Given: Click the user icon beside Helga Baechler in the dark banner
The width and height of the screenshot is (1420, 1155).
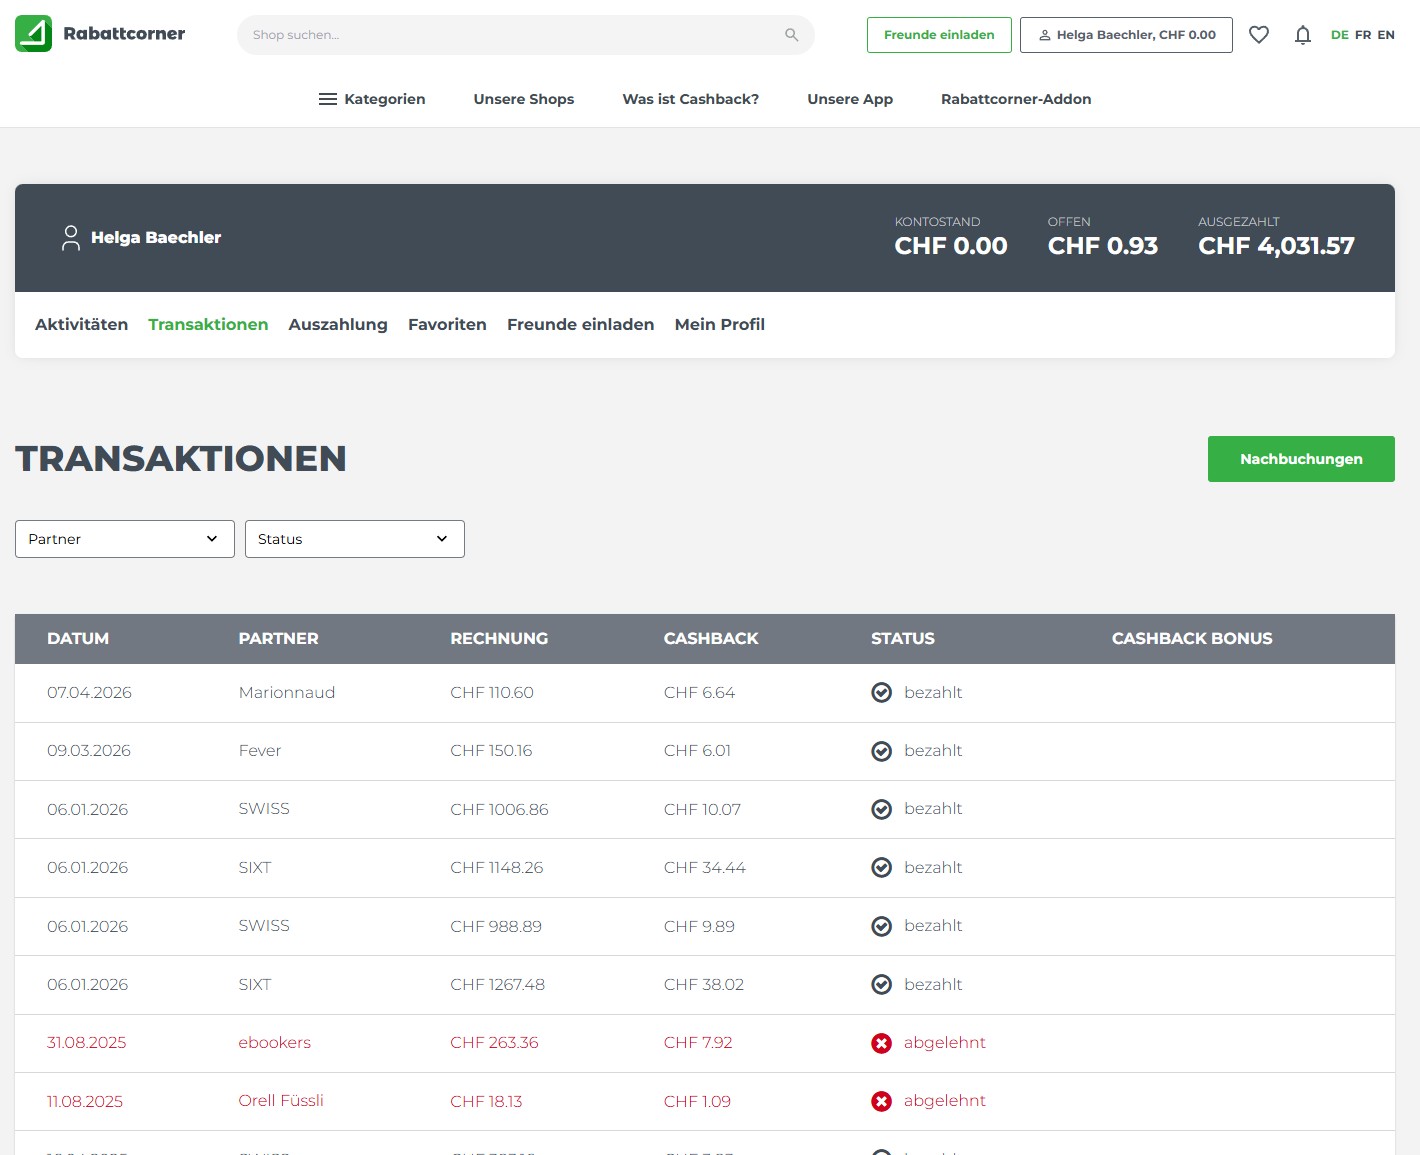Looking at the screenshot, I should click(71, 238).
